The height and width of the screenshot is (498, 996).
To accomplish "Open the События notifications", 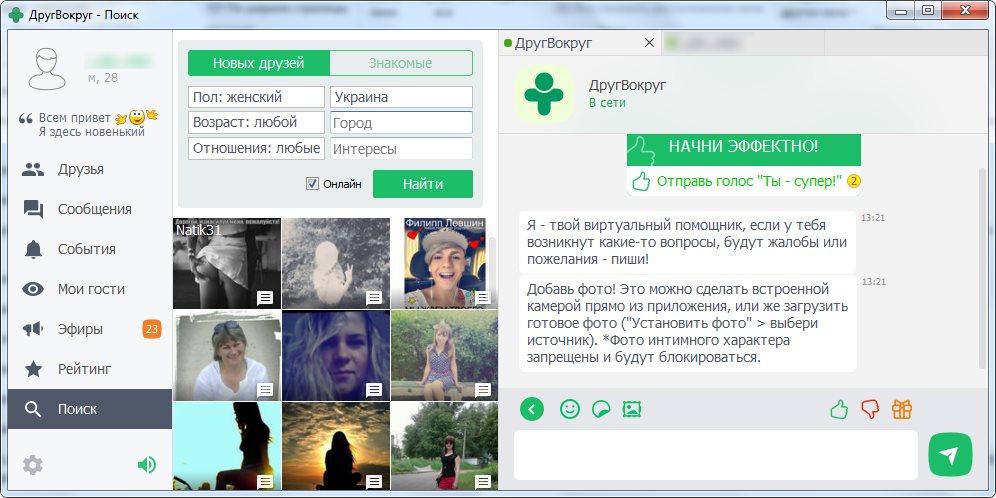I will coord(90,249).
